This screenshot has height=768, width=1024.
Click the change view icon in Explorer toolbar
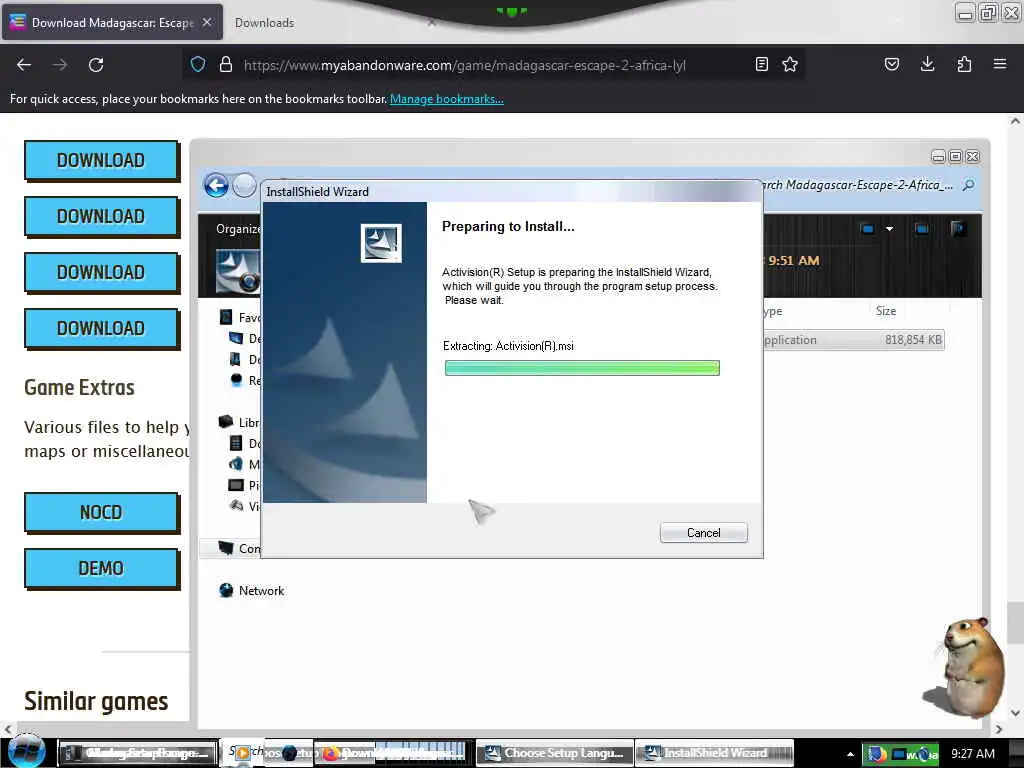pos(867,229)
